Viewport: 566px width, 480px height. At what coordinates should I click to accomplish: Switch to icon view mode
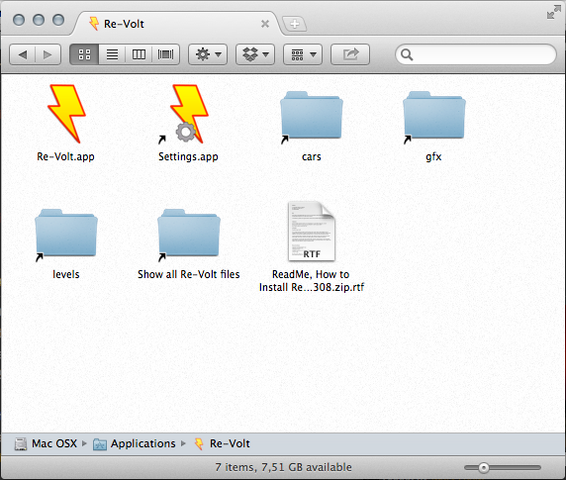(84, 55)
